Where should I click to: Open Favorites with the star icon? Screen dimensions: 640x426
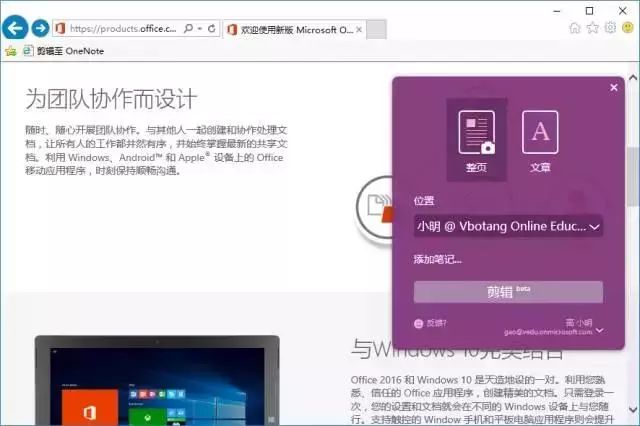(593, 28)
